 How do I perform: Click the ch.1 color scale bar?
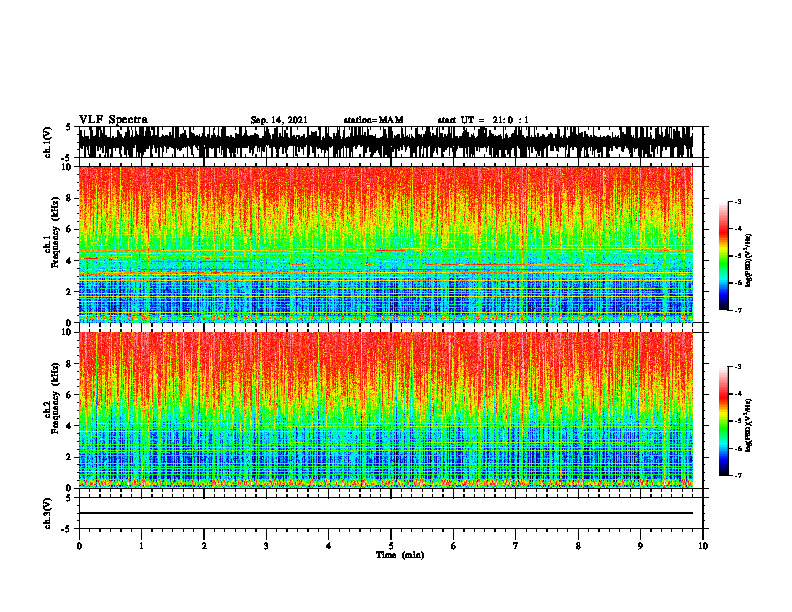click(724, 256)
